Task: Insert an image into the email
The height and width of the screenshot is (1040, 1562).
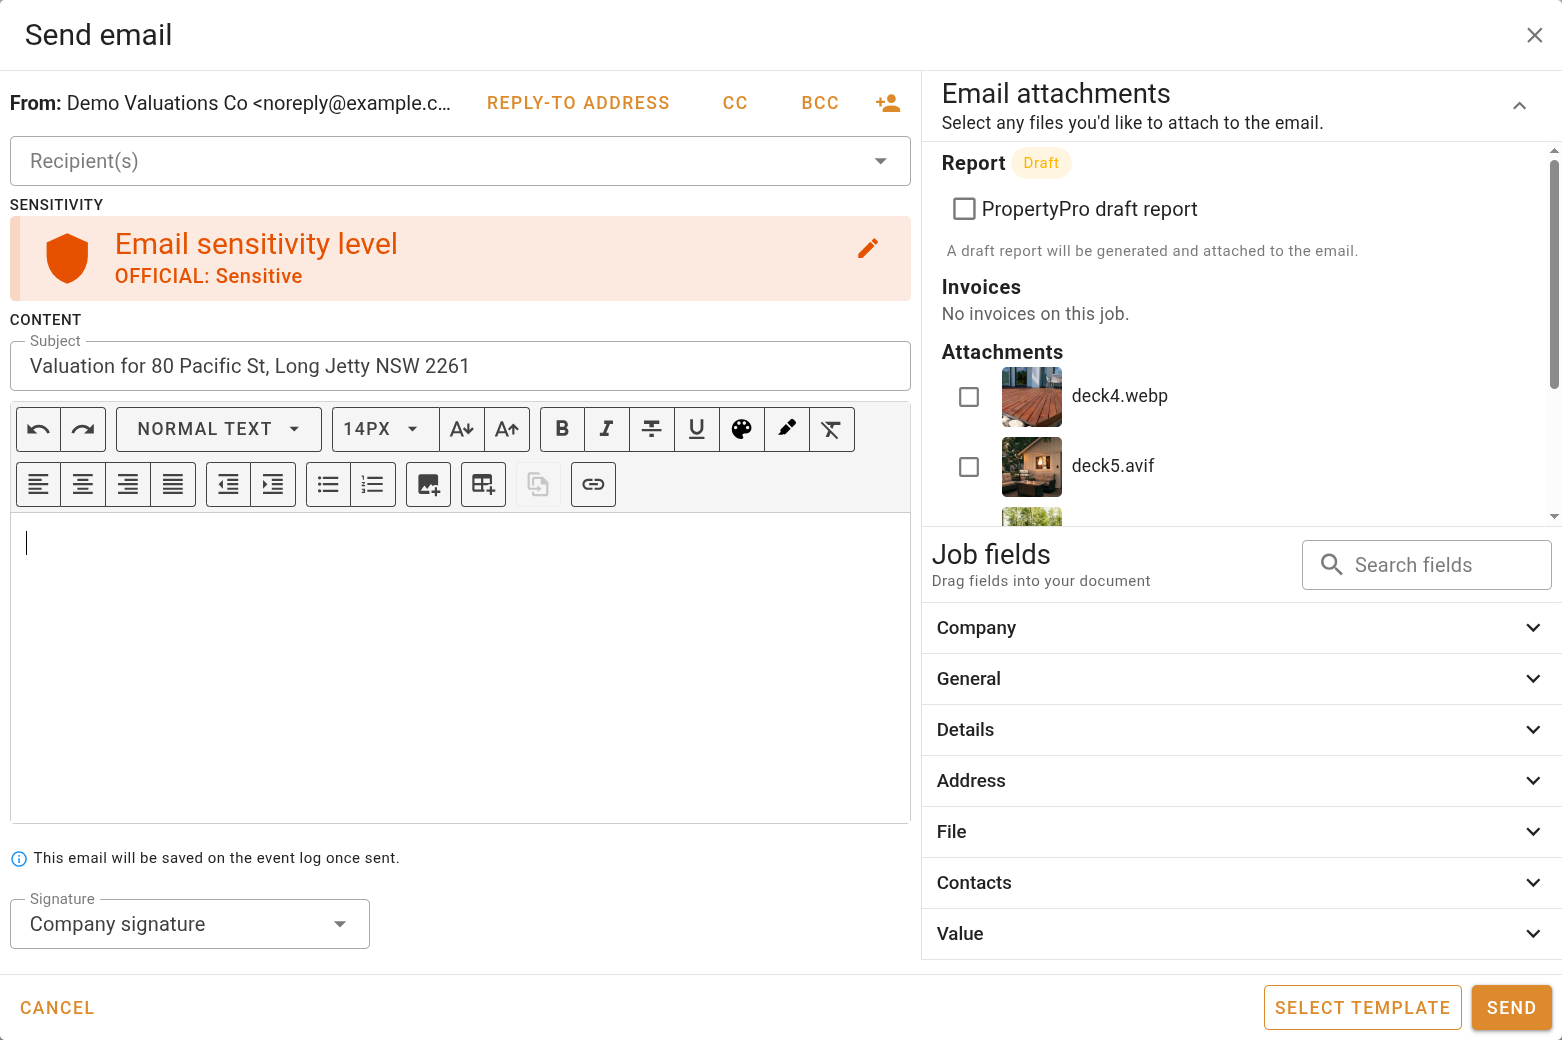Action: (x=428, y=484)
